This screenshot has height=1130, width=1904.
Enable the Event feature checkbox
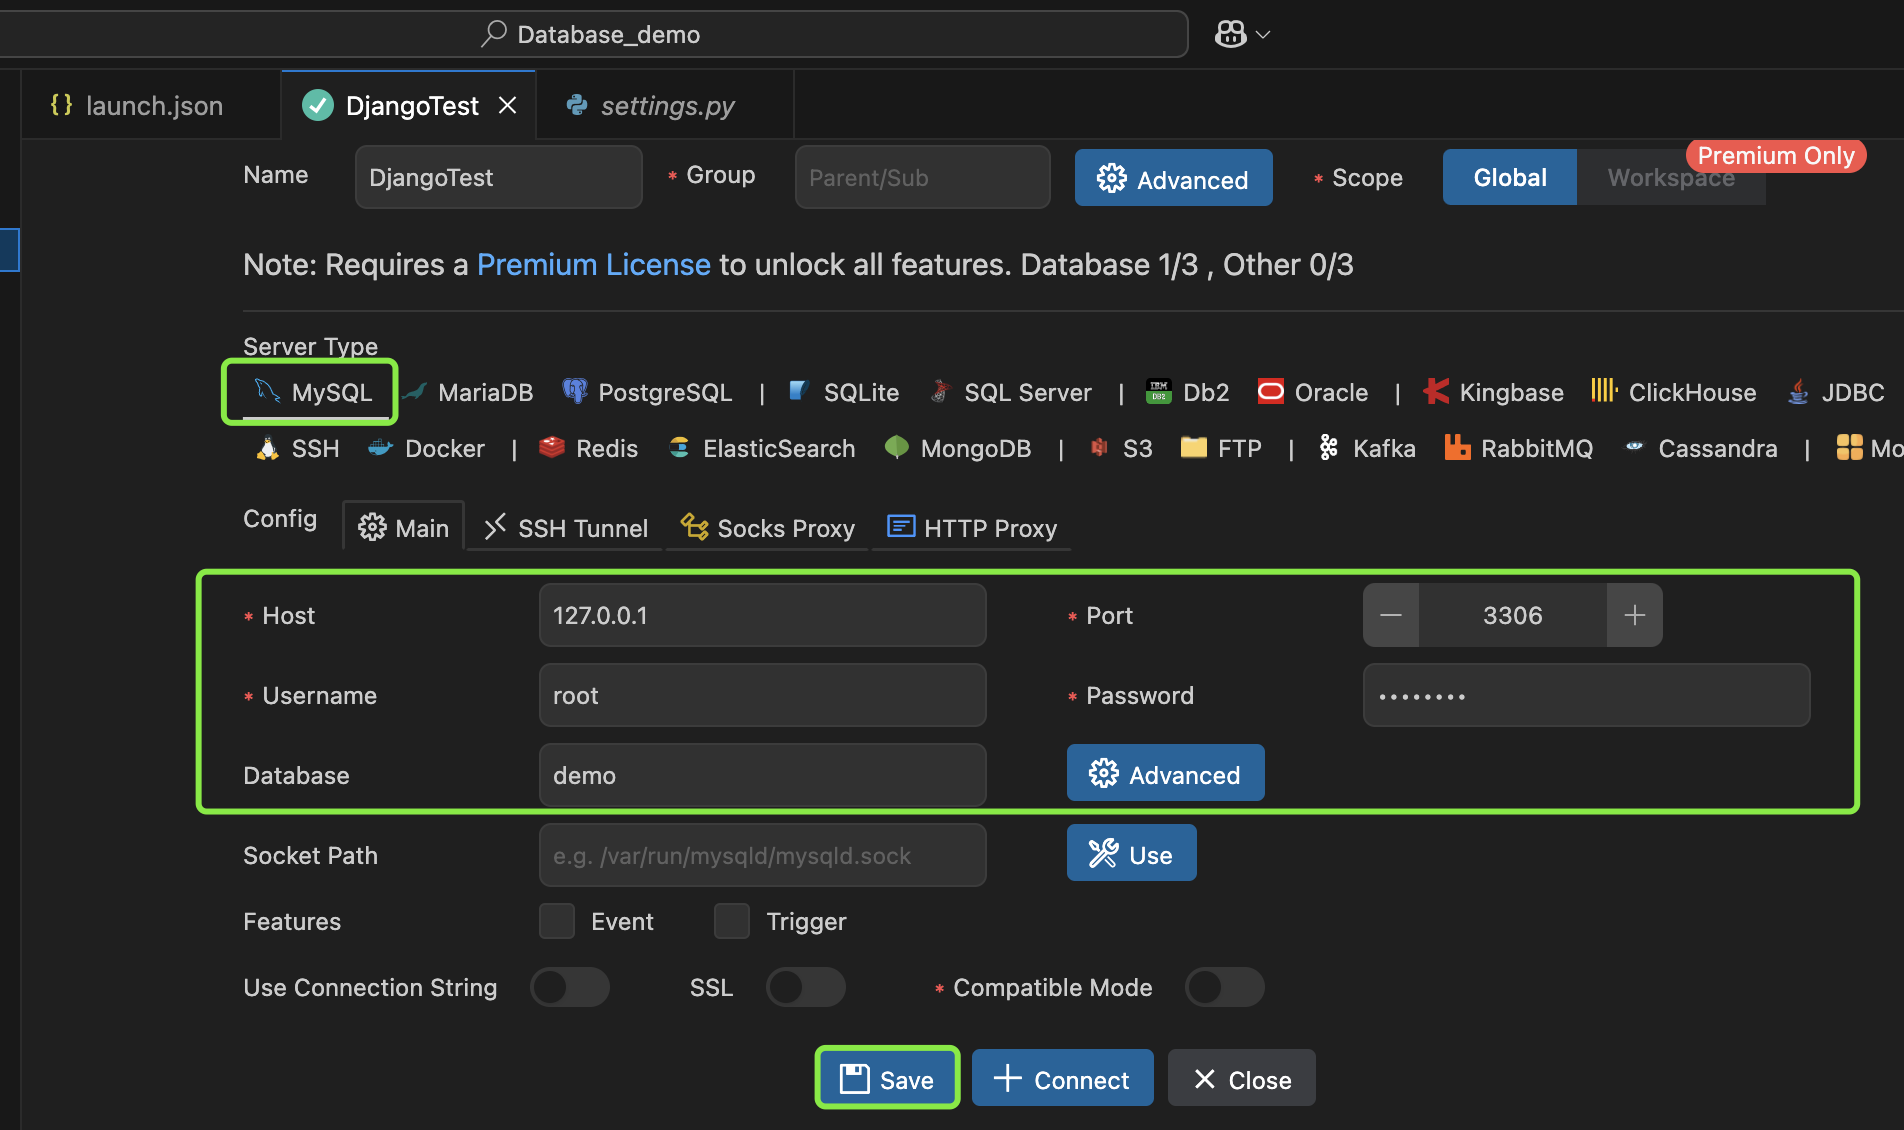coord(557,921)
